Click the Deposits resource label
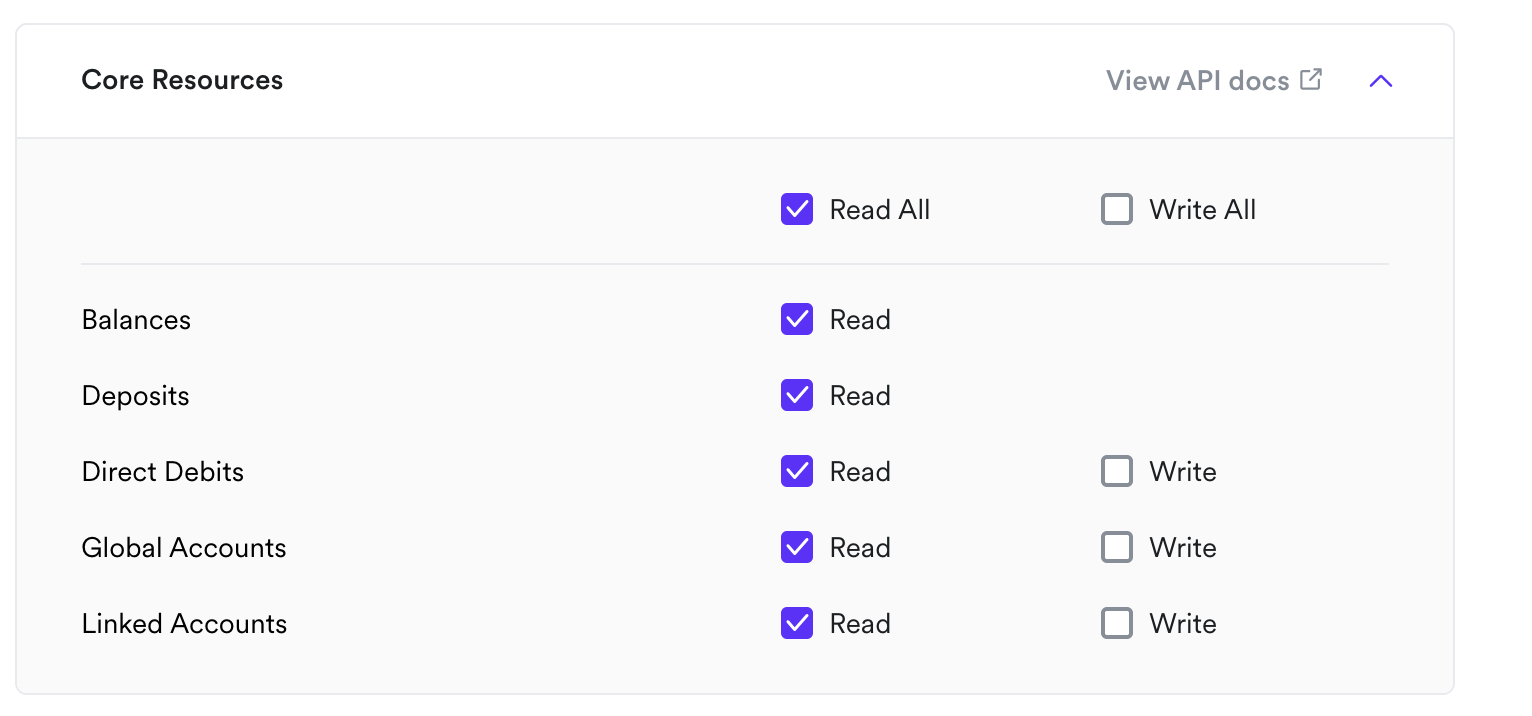The width and height of the screenshot is (1532, 716). pos(135,396)
